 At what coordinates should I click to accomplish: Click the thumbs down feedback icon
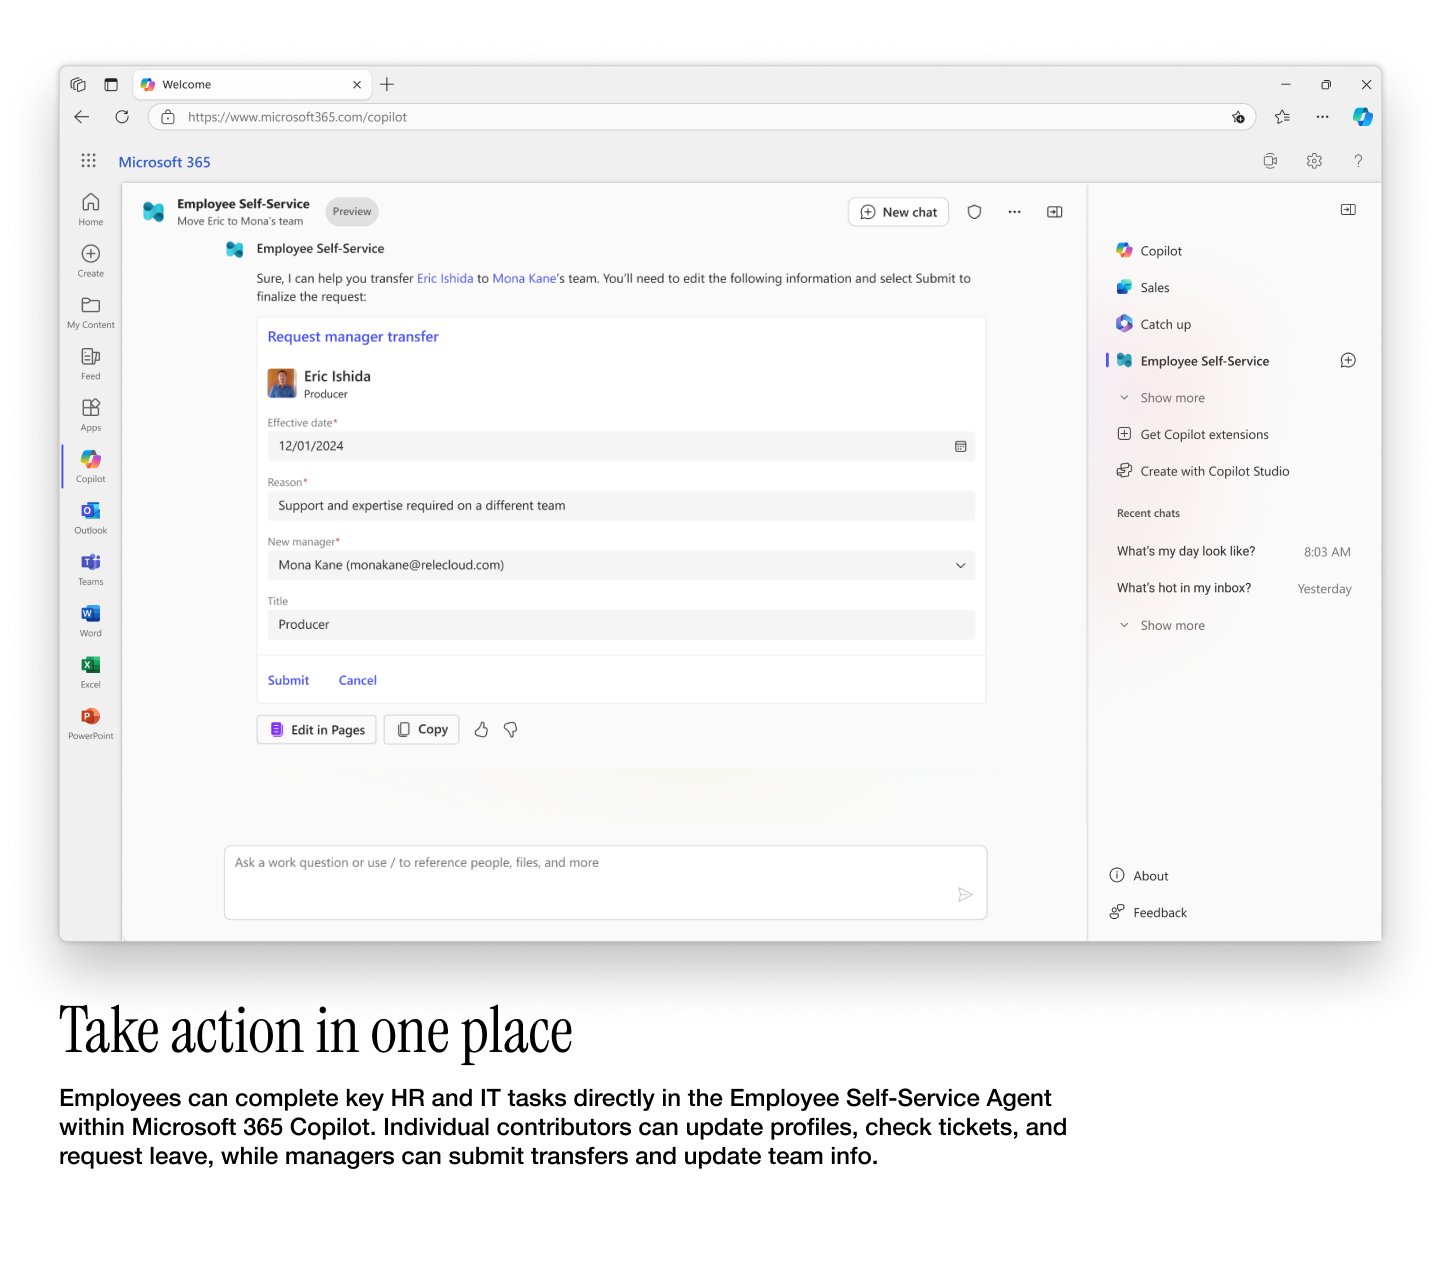(511, 730)
